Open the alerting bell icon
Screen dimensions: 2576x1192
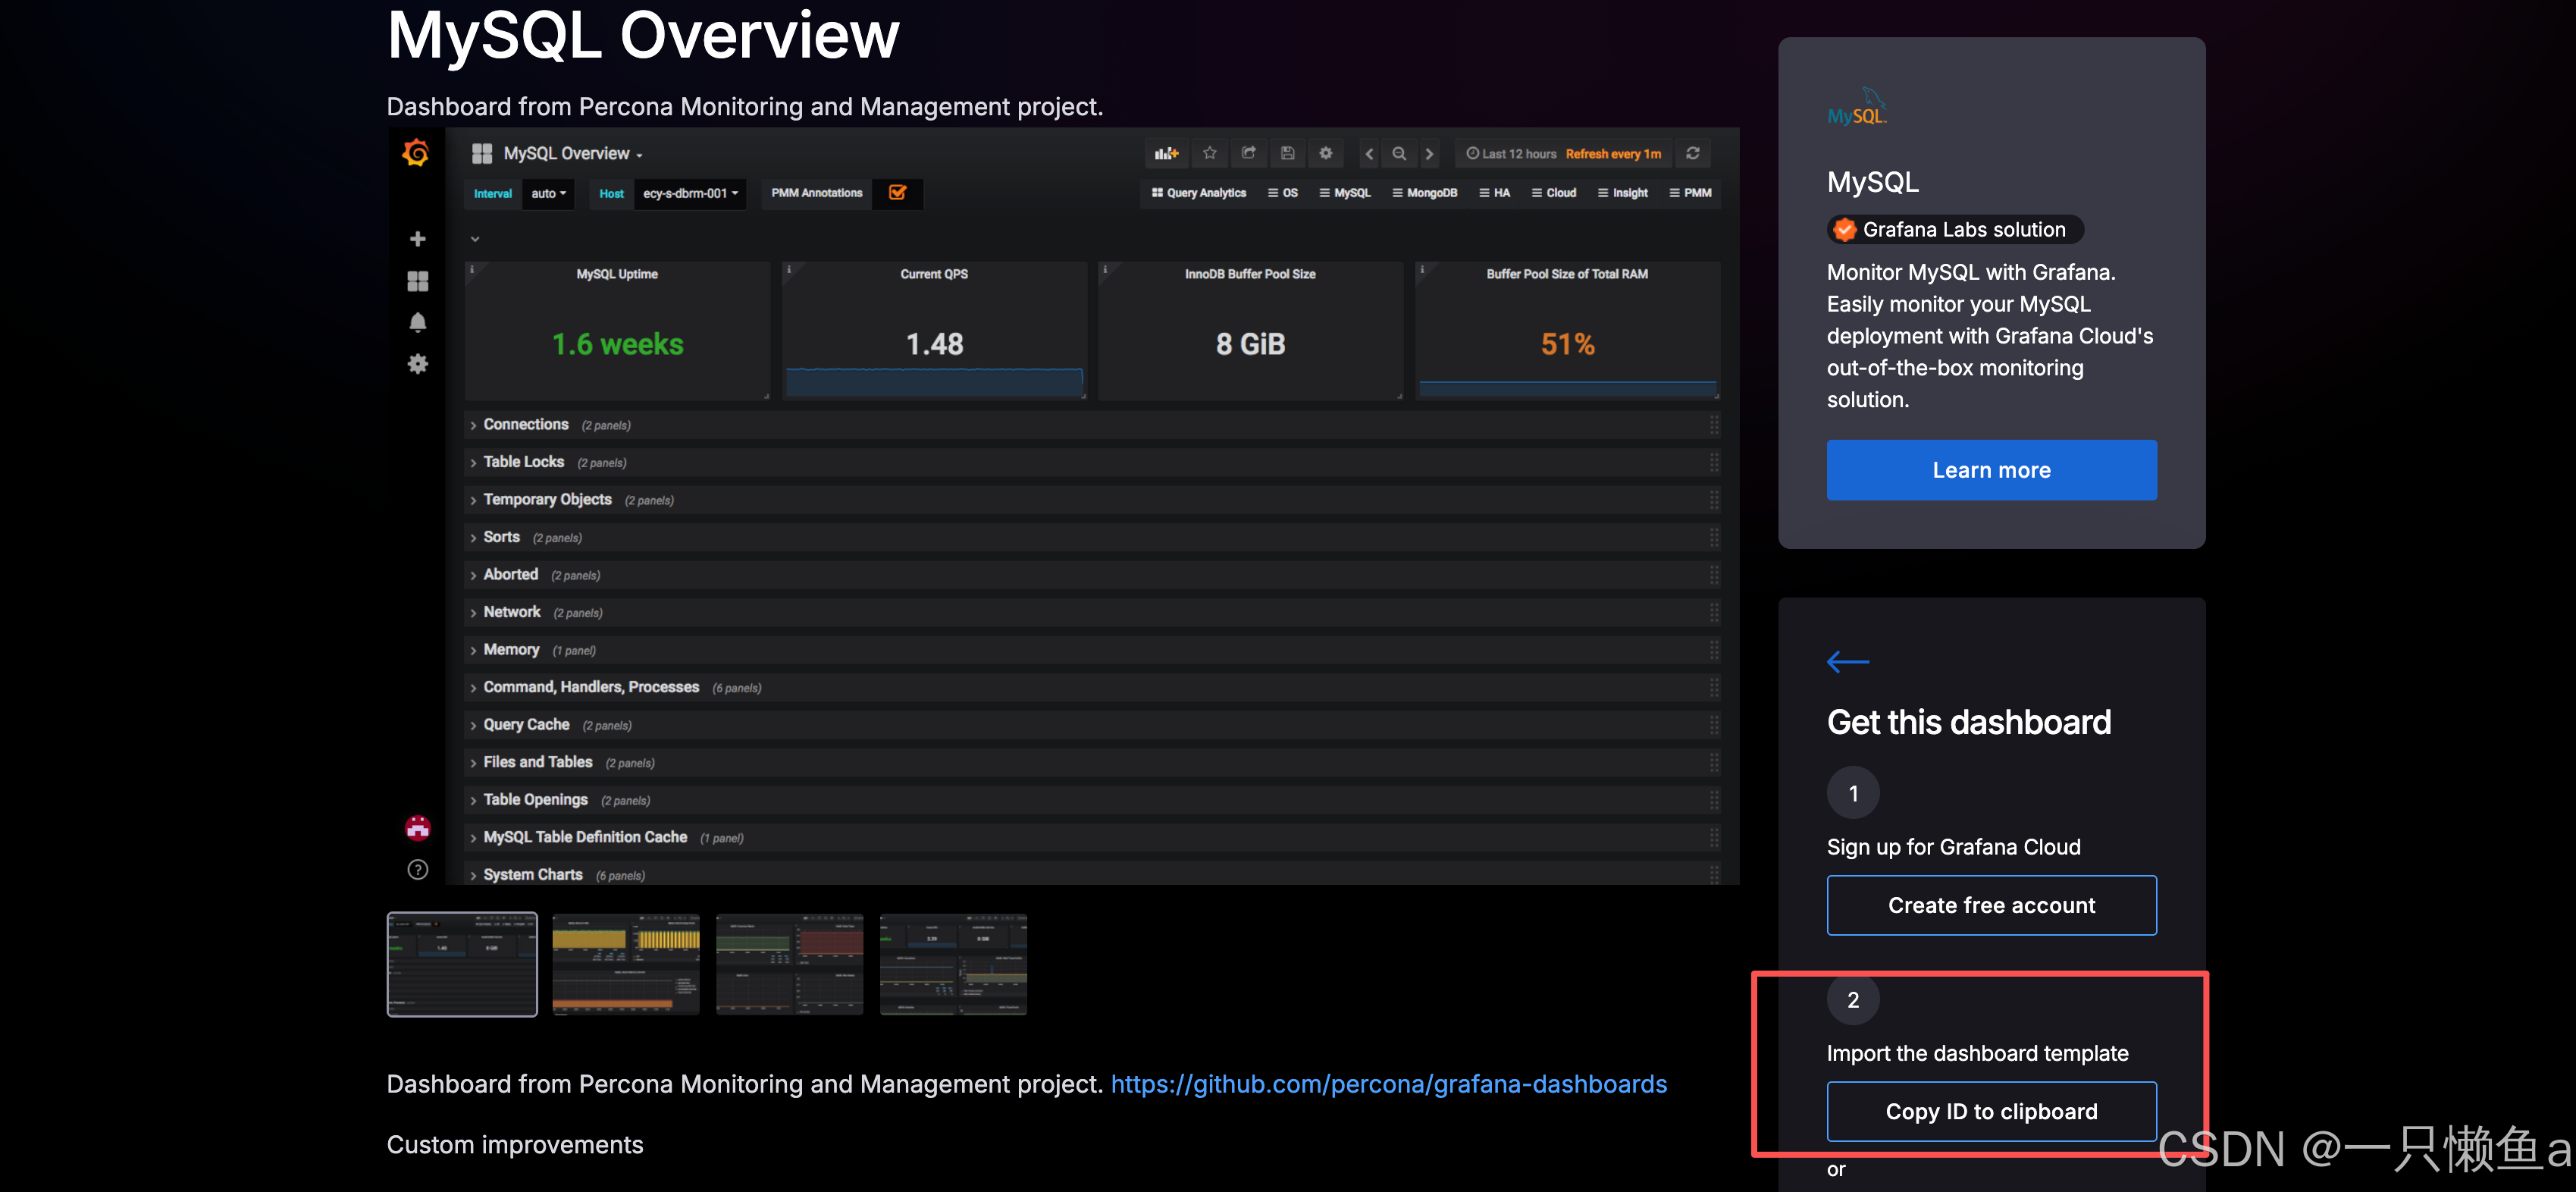(418, 322)
